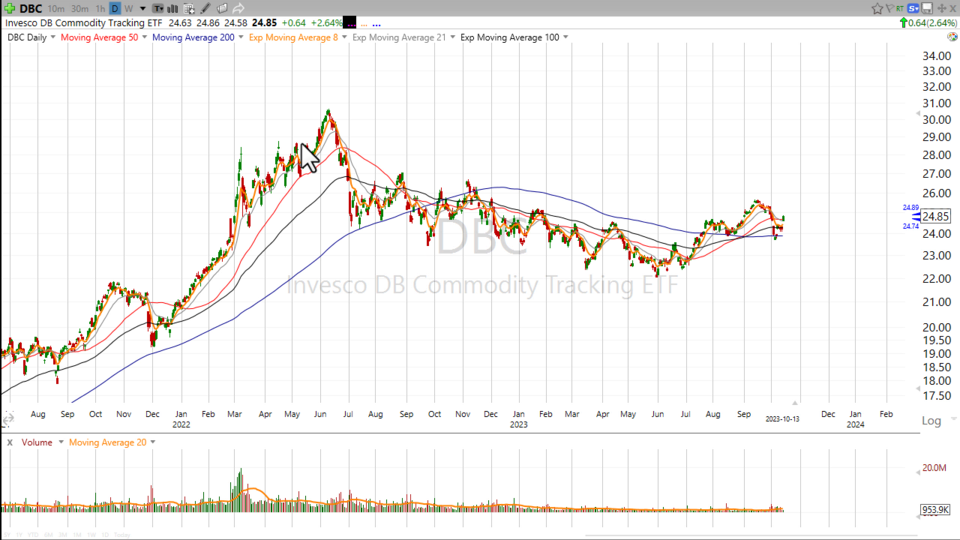
Task: Click the green up arrow net change indicator
Action: tap(904, 23)
